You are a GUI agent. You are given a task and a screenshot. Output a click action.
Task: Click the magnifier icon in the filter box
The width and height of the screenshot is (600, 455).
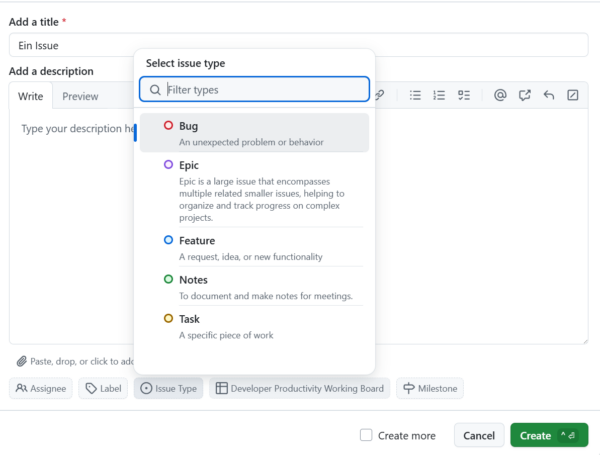(155, 90)
